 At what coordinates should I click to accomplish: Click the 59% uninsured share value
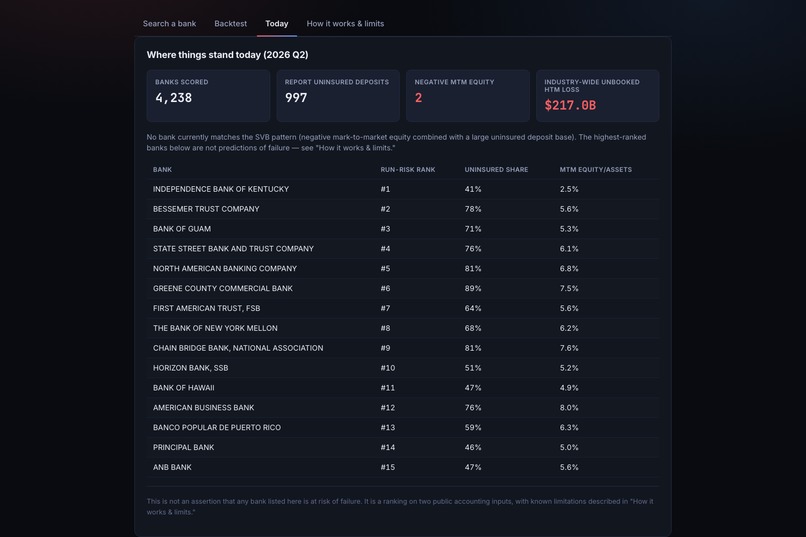pos(473,428)
